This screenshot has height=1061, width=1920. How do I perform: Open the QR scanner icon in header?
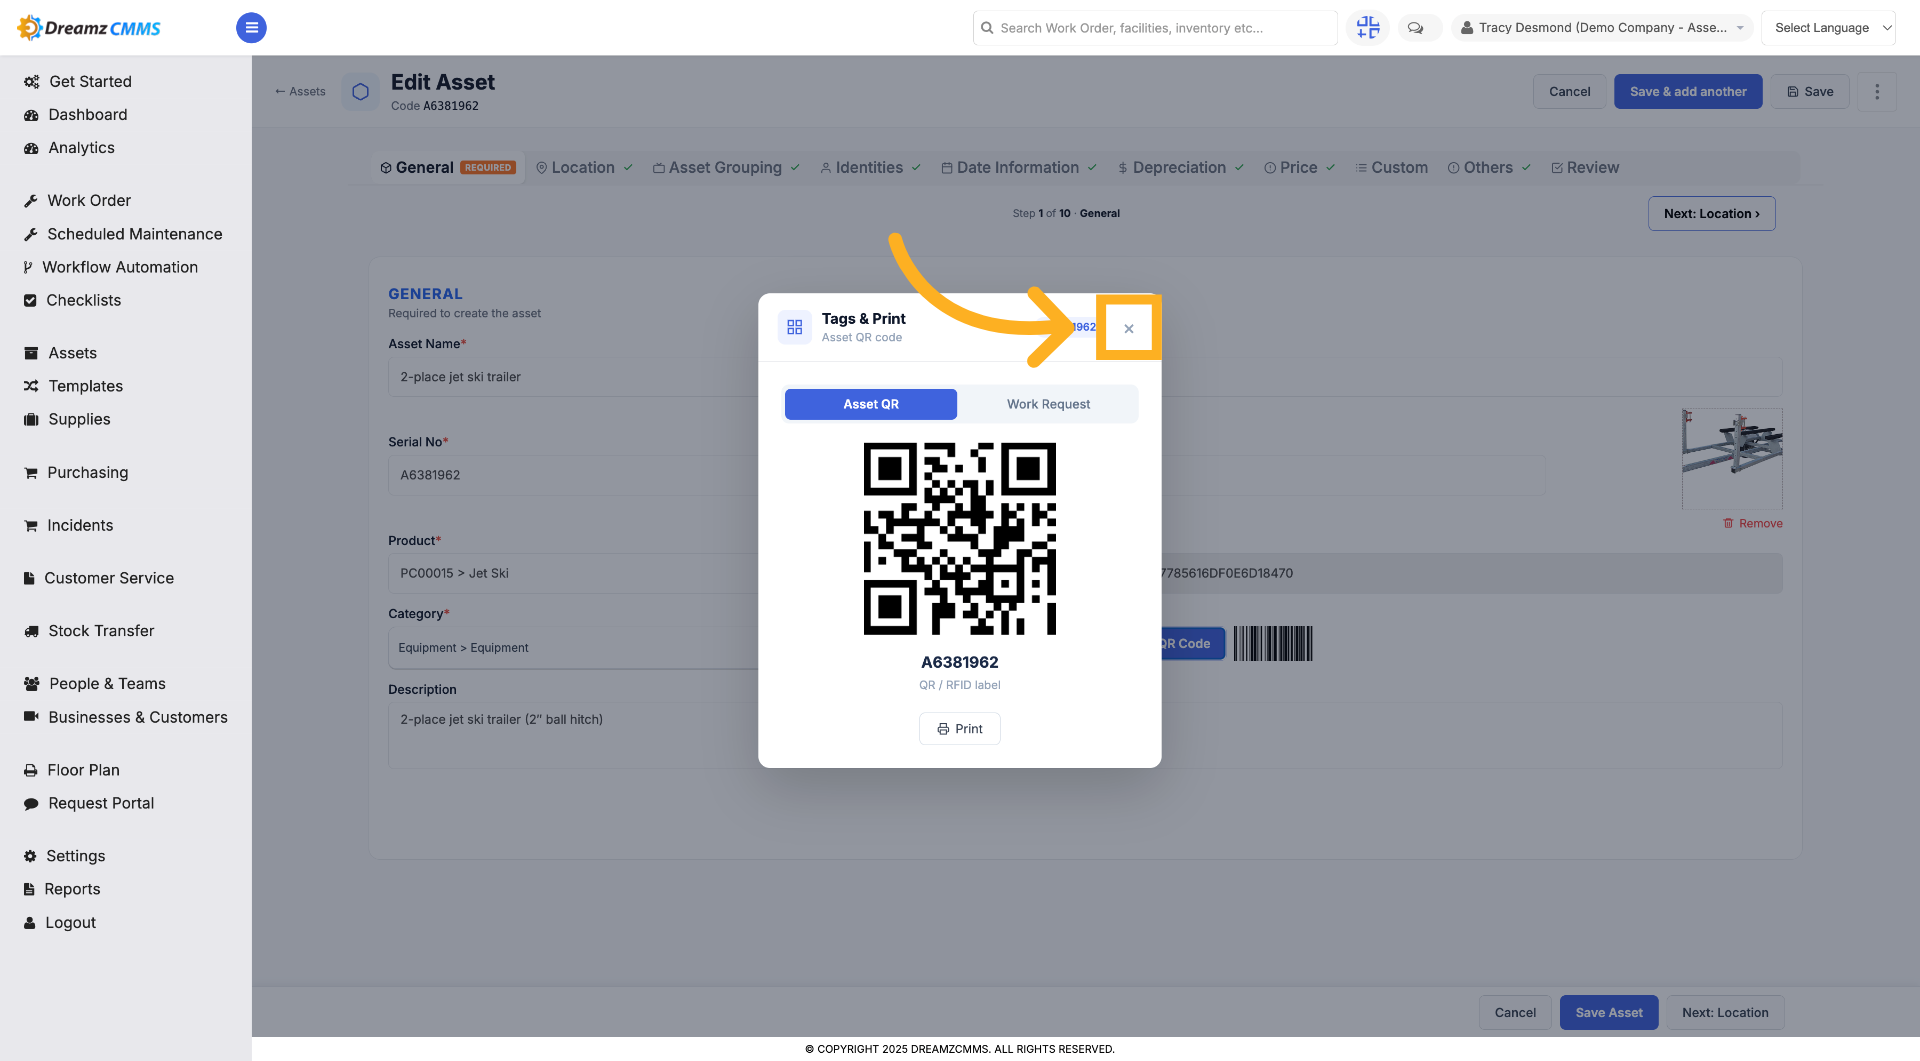coord(1367,28)
